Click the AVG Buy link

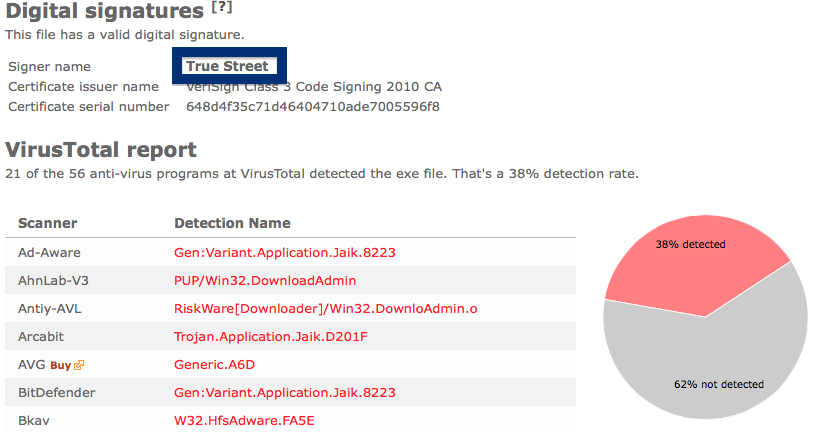click(x=60, y=365)
